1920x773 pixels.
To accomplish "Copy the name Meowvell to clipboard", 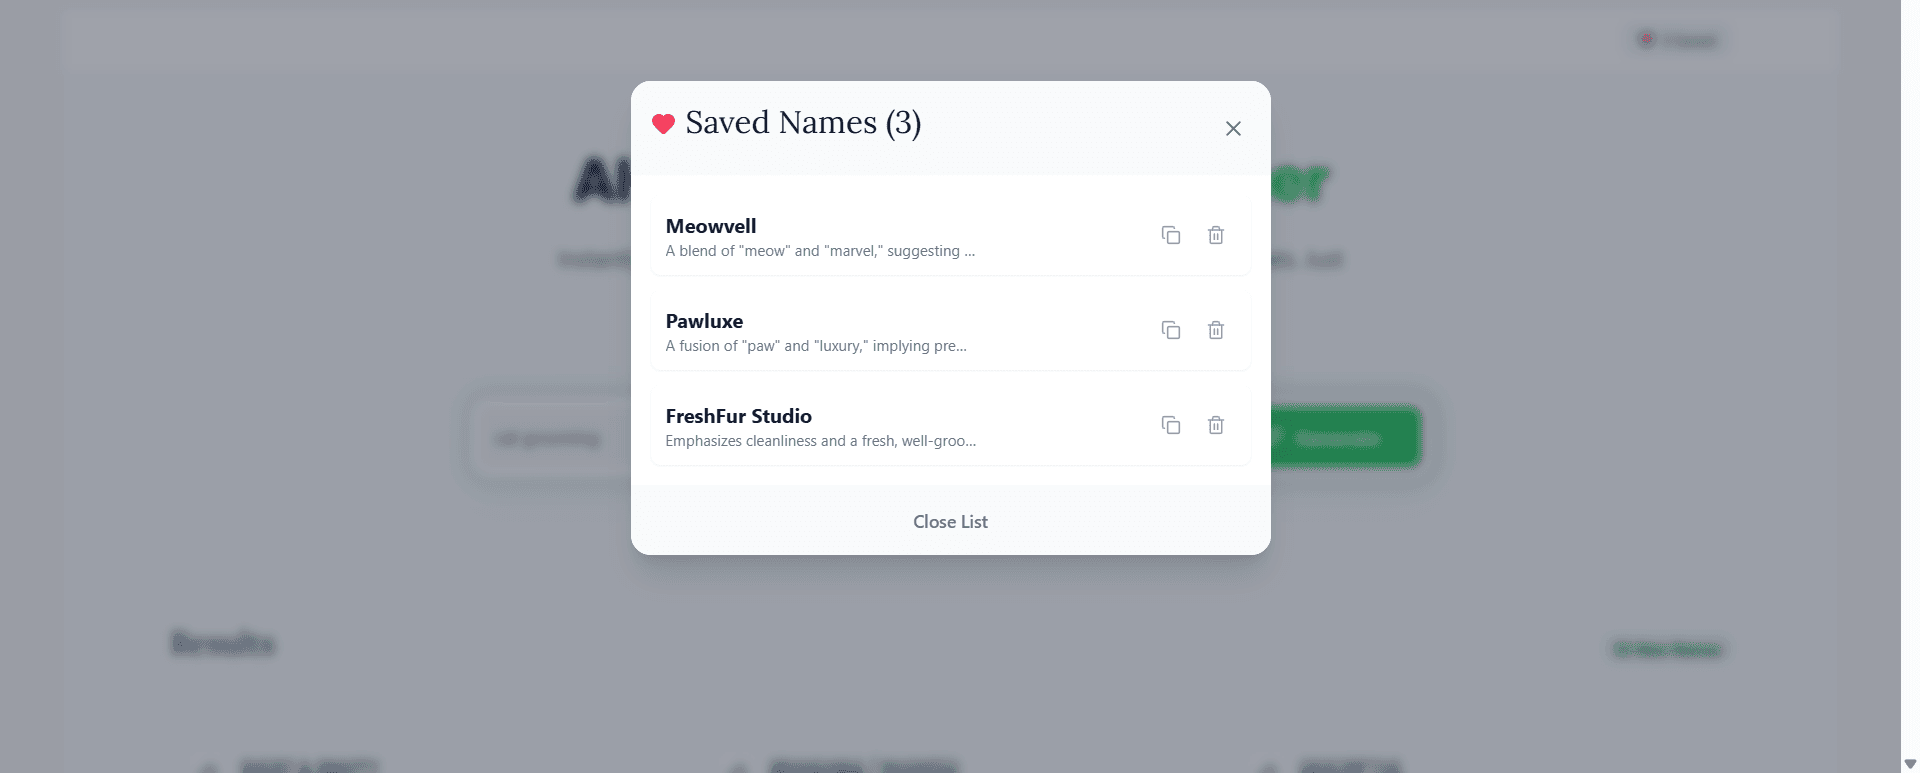I will click(1171, 235).
